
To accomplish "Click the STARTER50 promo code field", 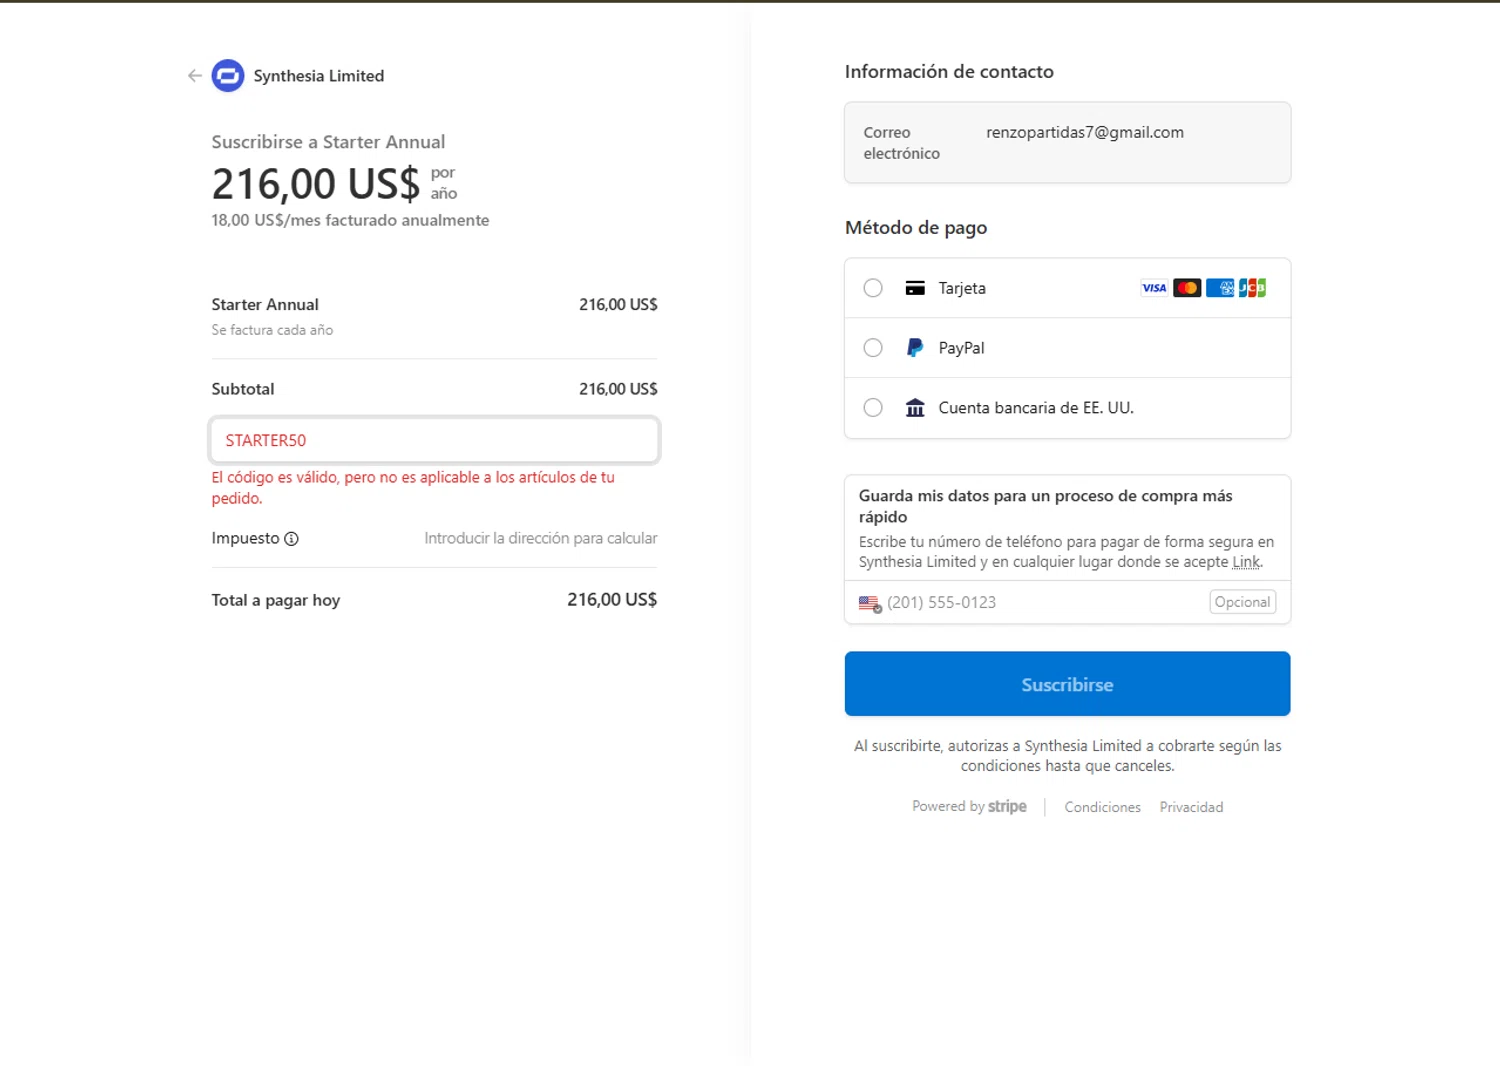I will click(x=434, y=440).
